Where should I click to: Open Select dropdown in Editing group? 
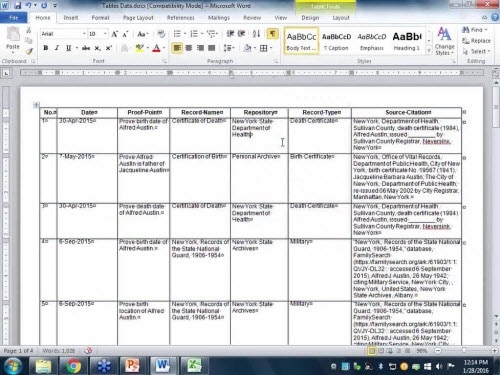[476, 51]
